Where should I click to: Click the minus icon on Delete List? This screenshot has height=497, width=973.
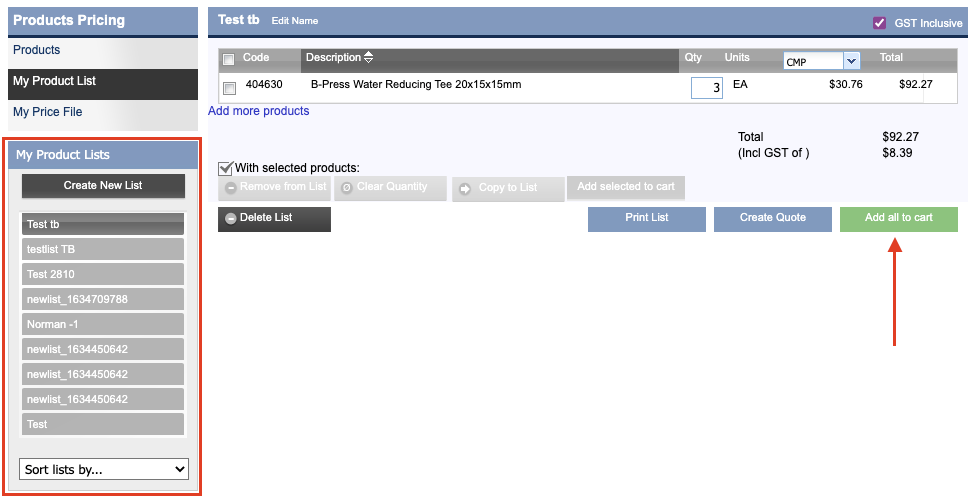231,218
